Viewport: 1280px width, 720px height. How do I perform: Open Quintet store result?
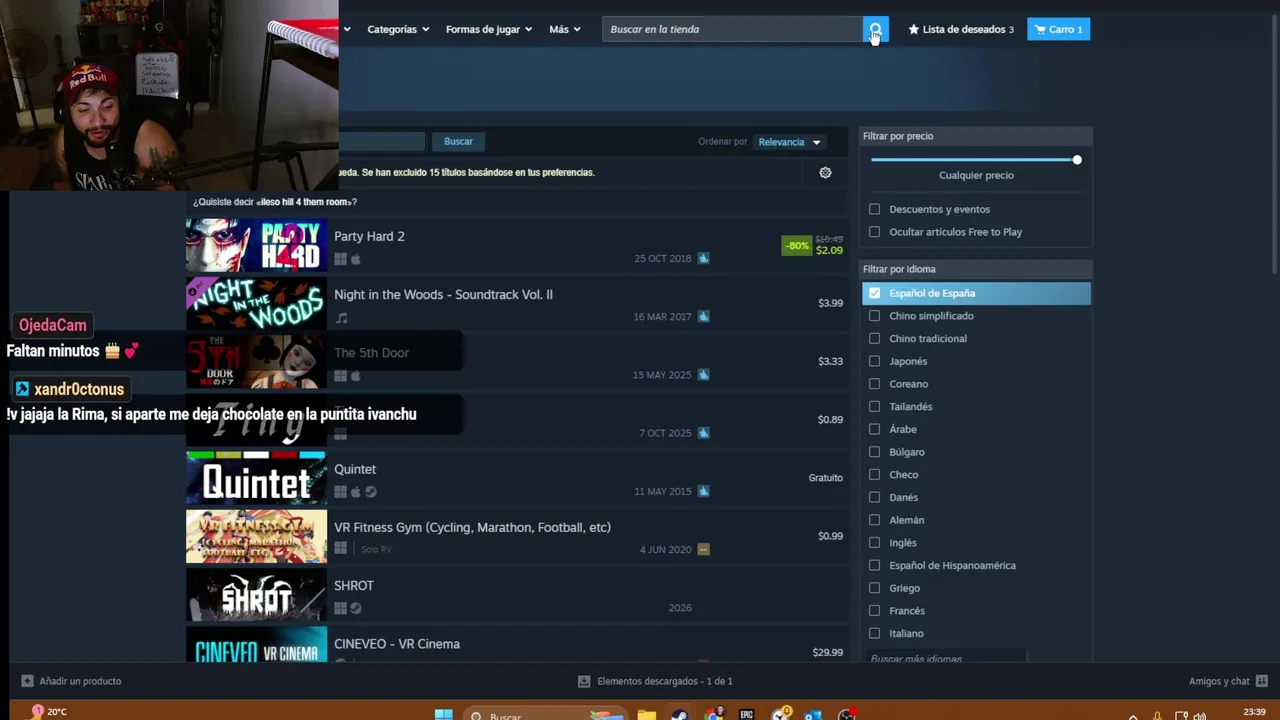(x=516, y=479)
